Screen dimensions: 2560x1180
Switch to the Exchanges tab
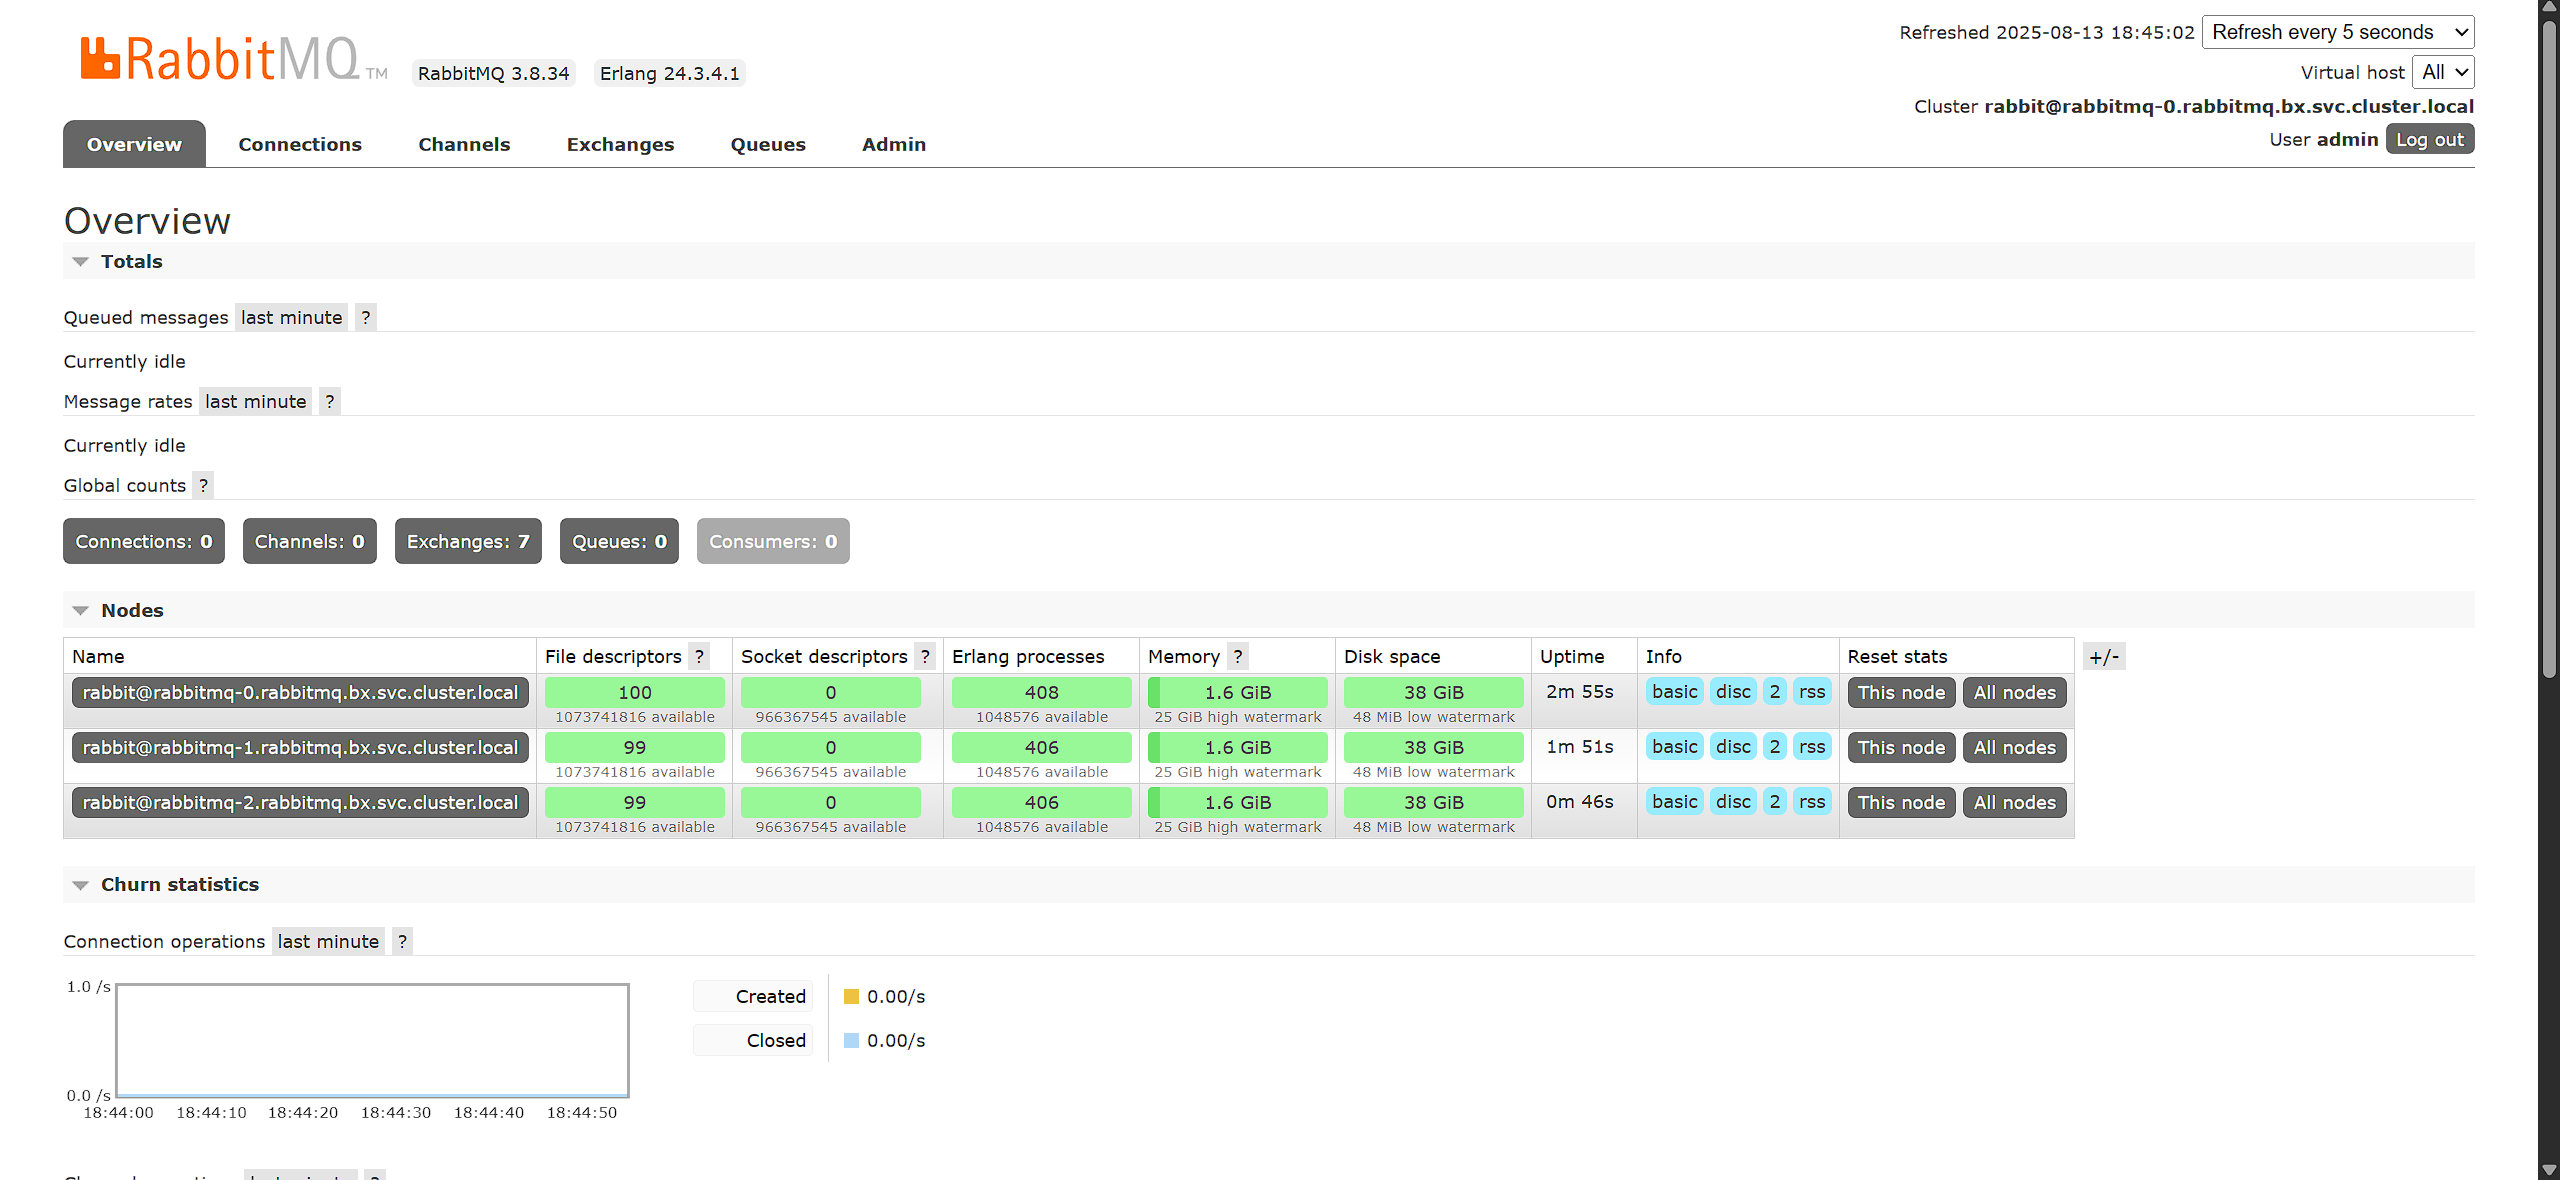620,145
